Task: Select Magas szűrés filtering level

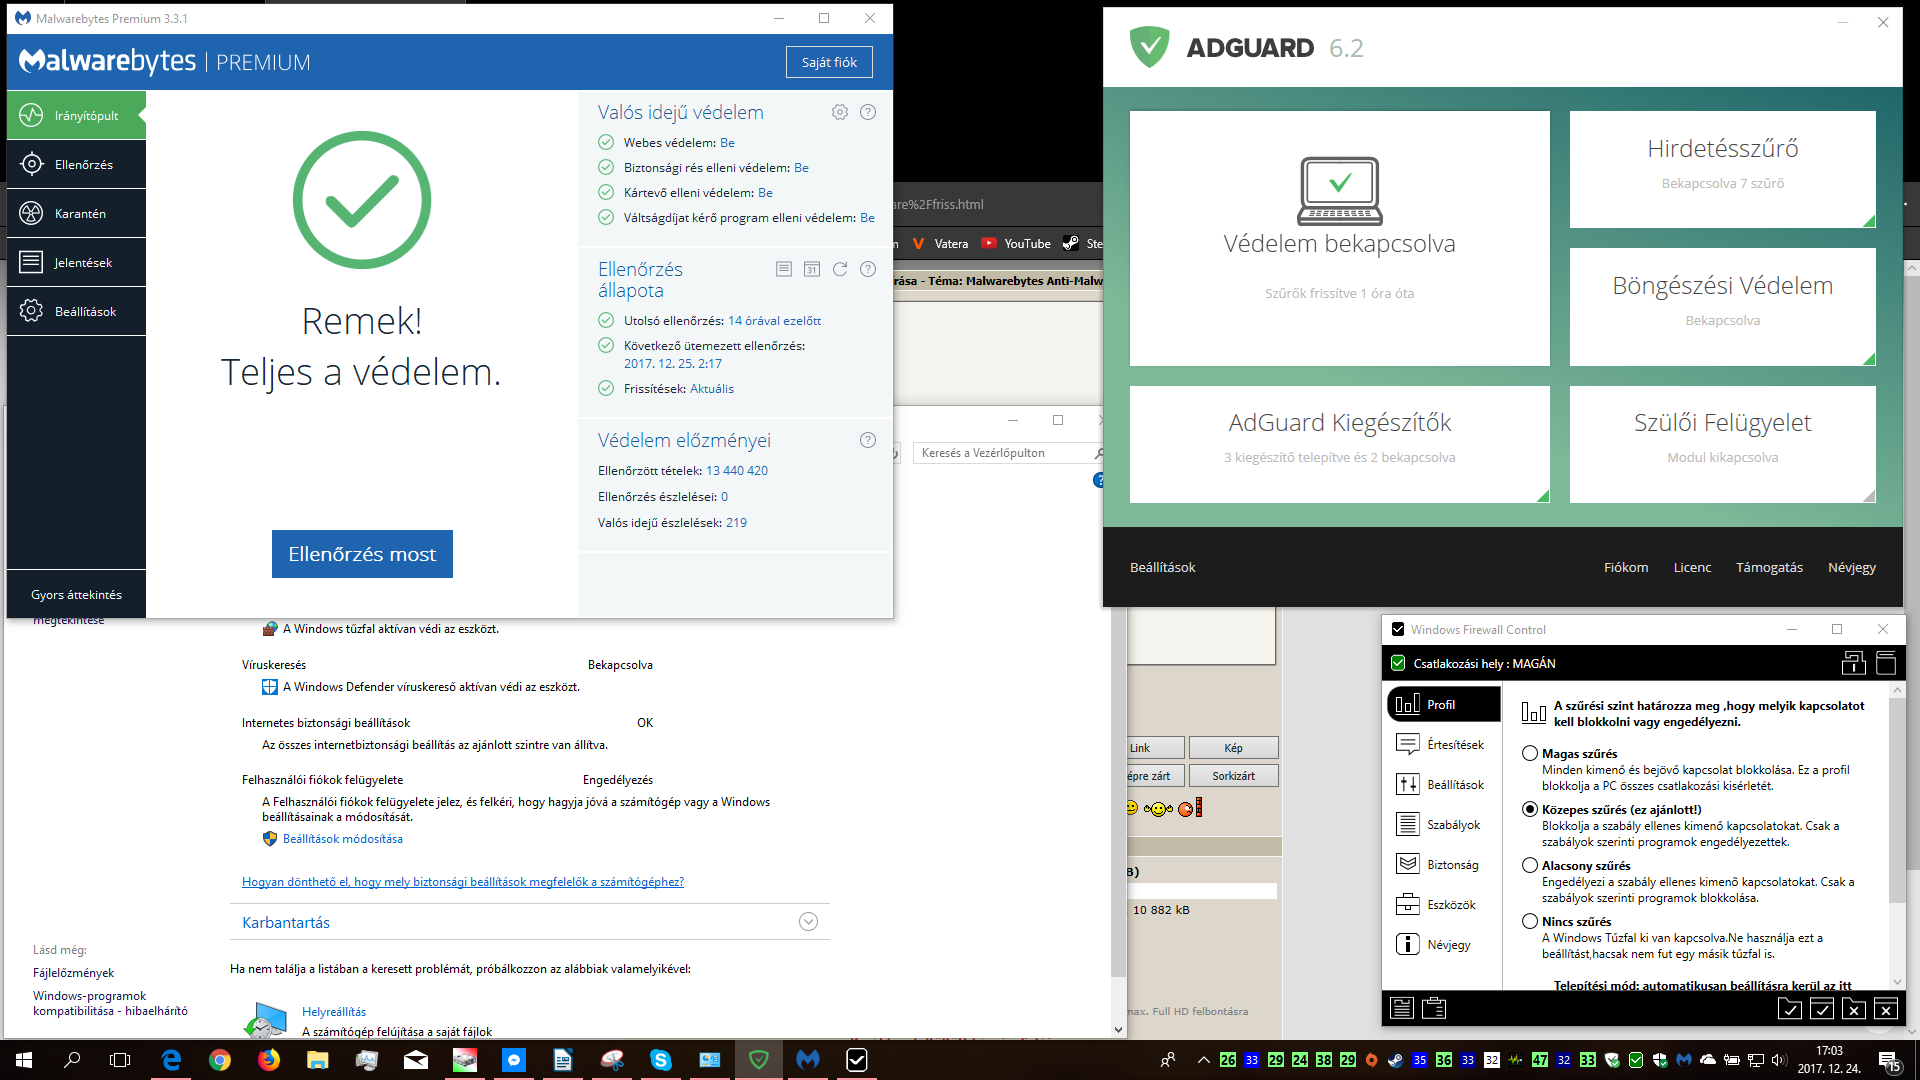Action: click(x=1530, y=753)
